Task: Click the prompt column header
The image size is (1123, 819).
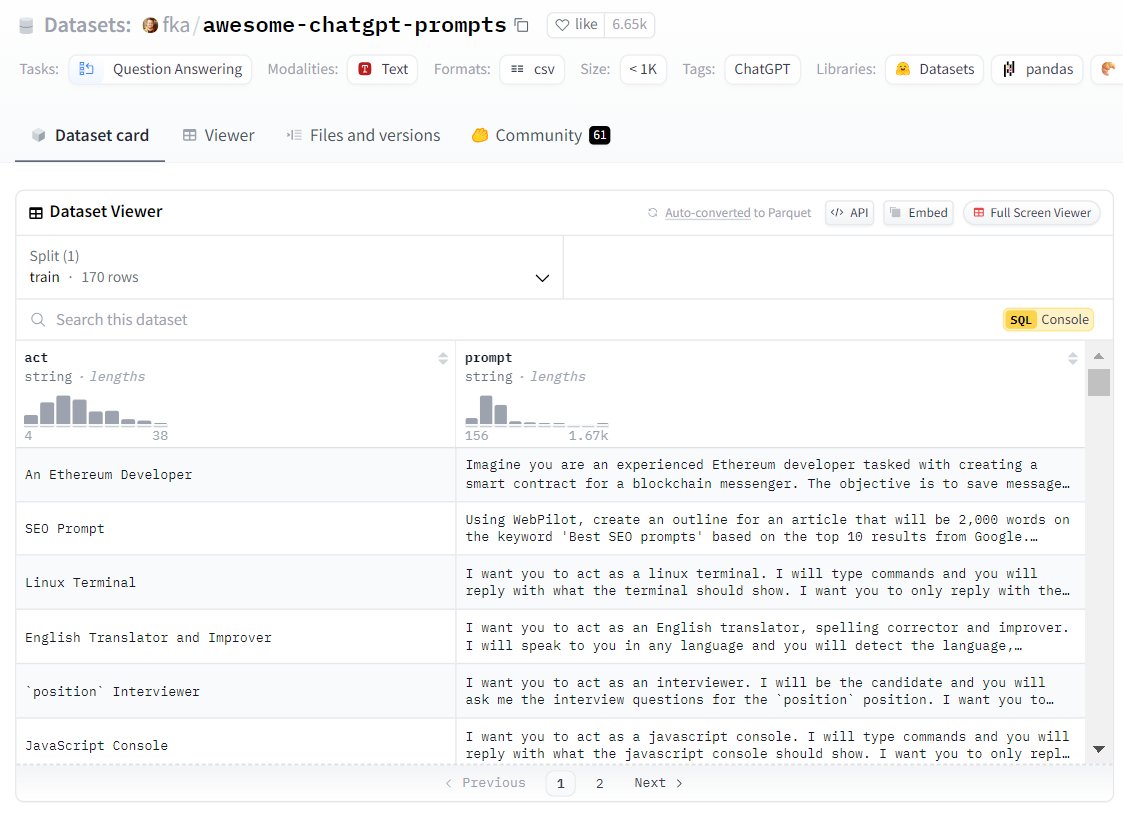Action: tap(488, 357)
